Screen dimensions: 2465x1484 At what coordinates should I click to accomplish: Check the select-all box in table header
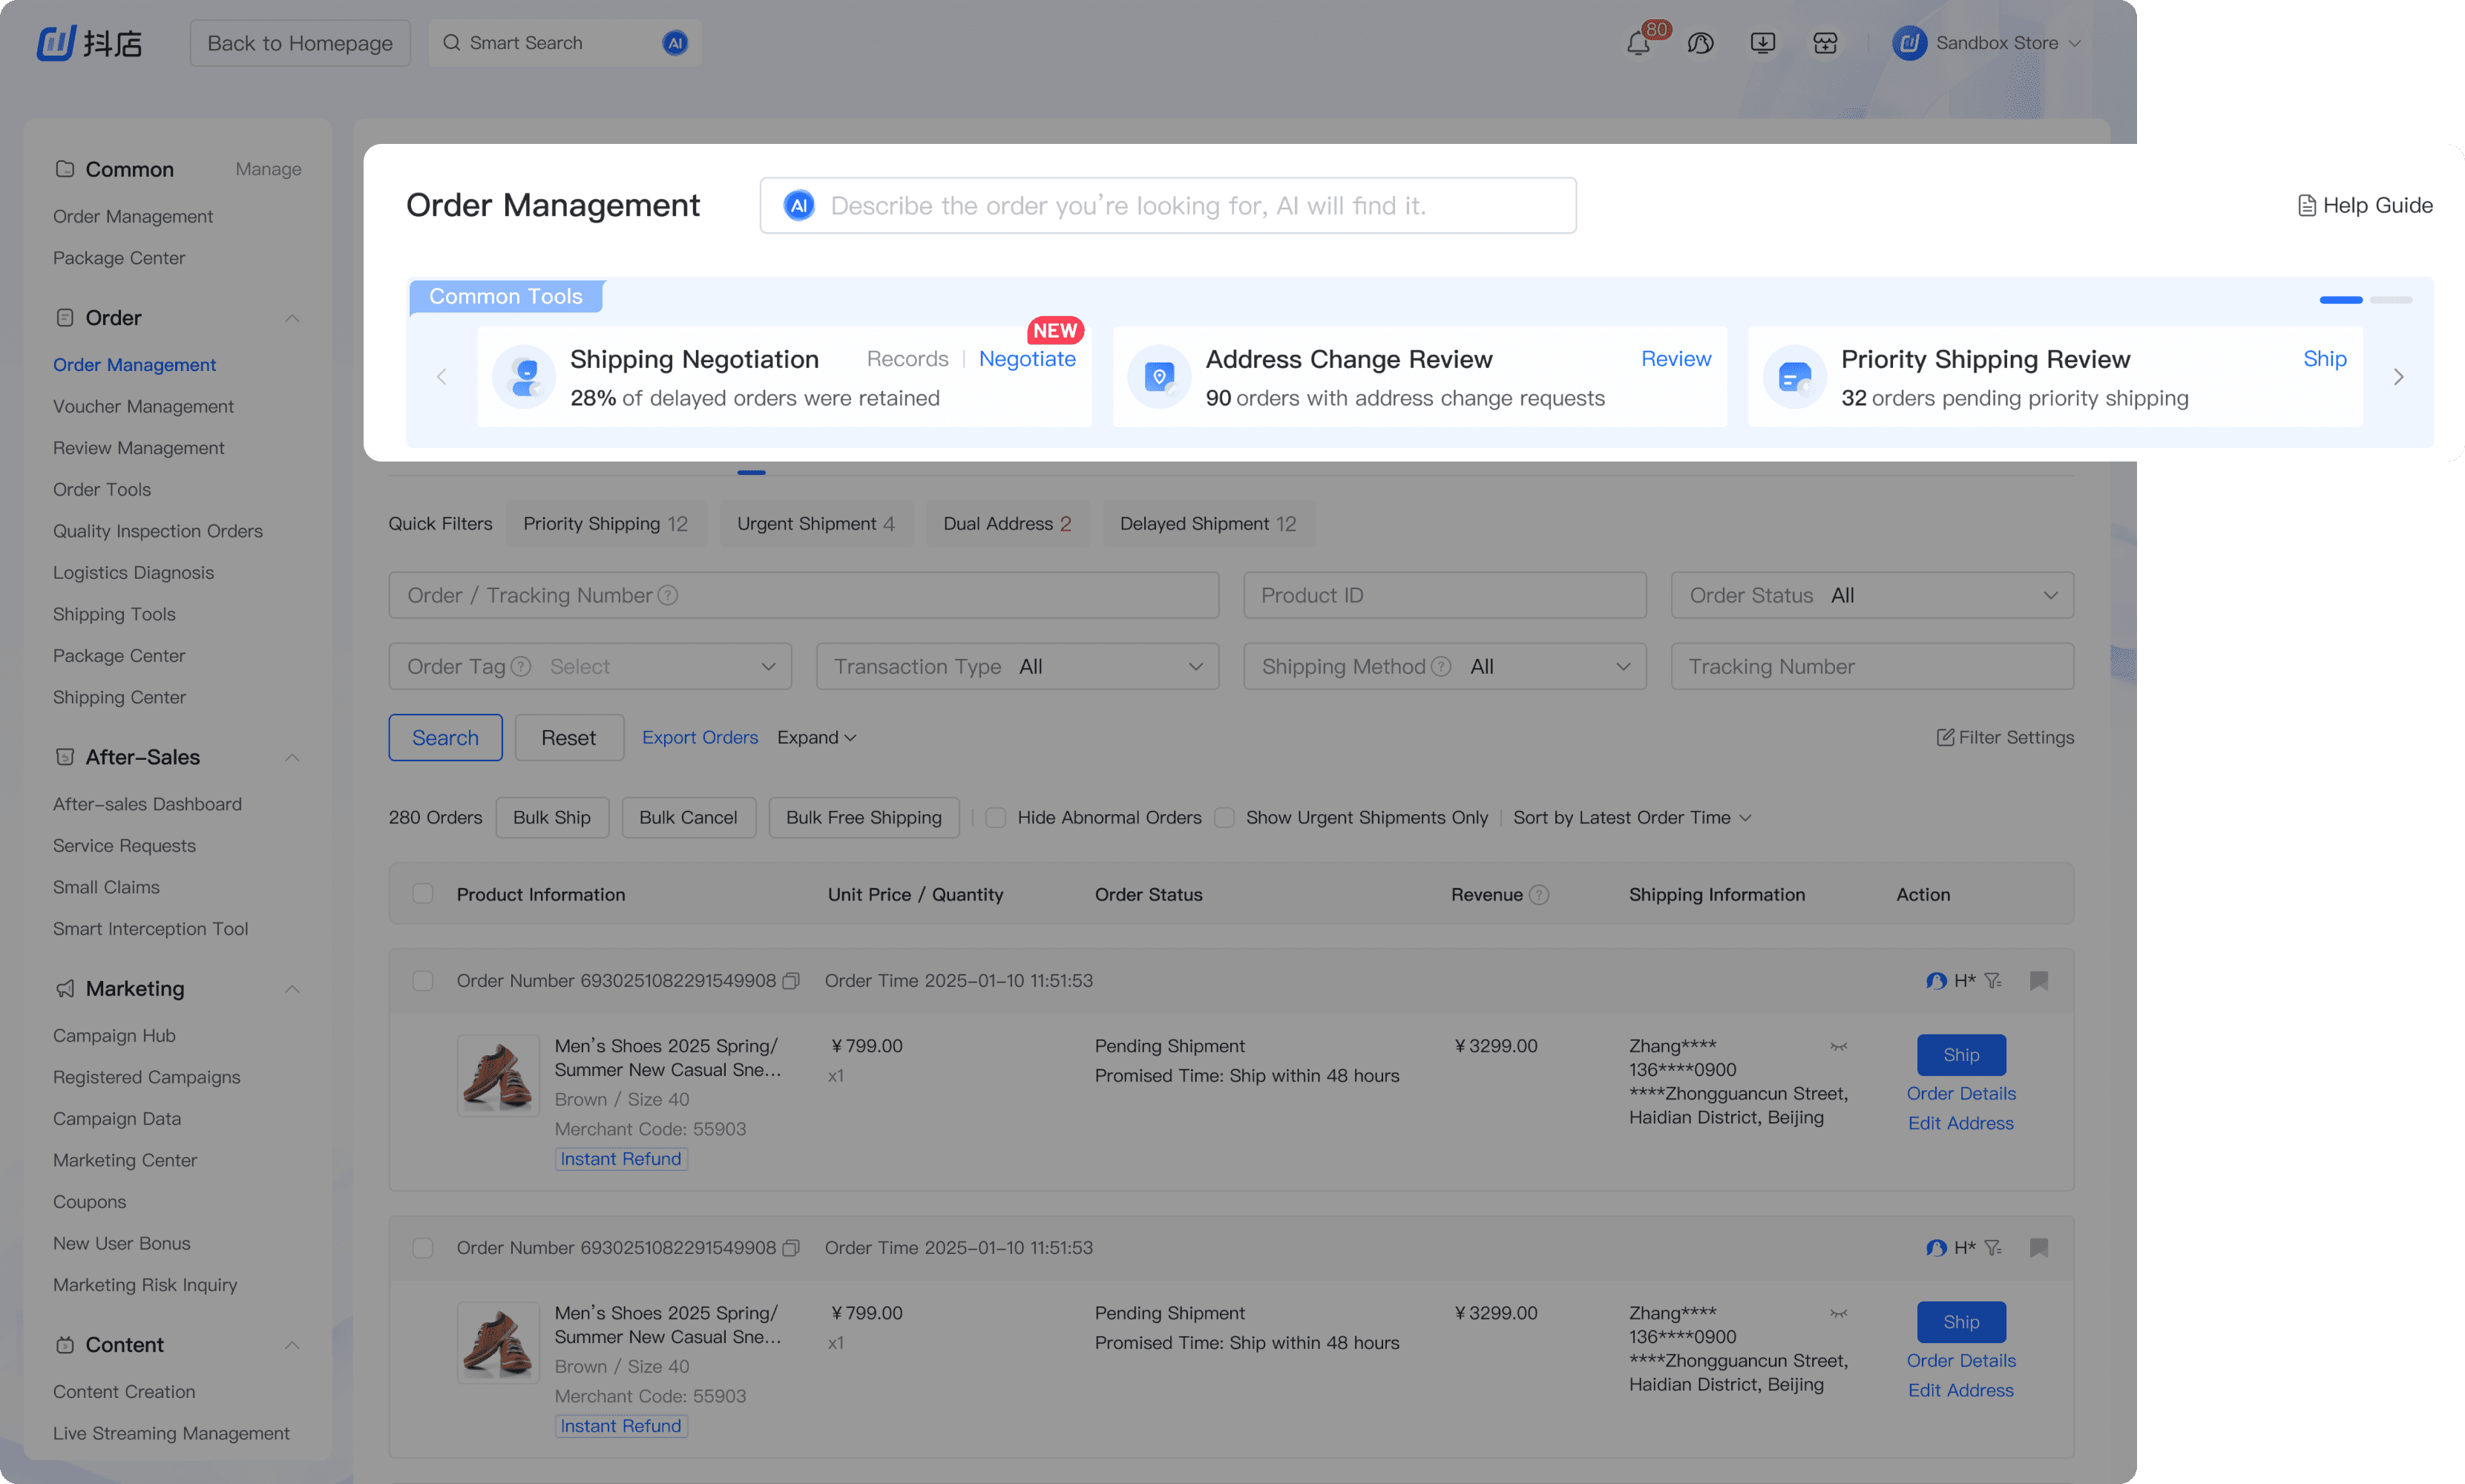tap(423, 894)
